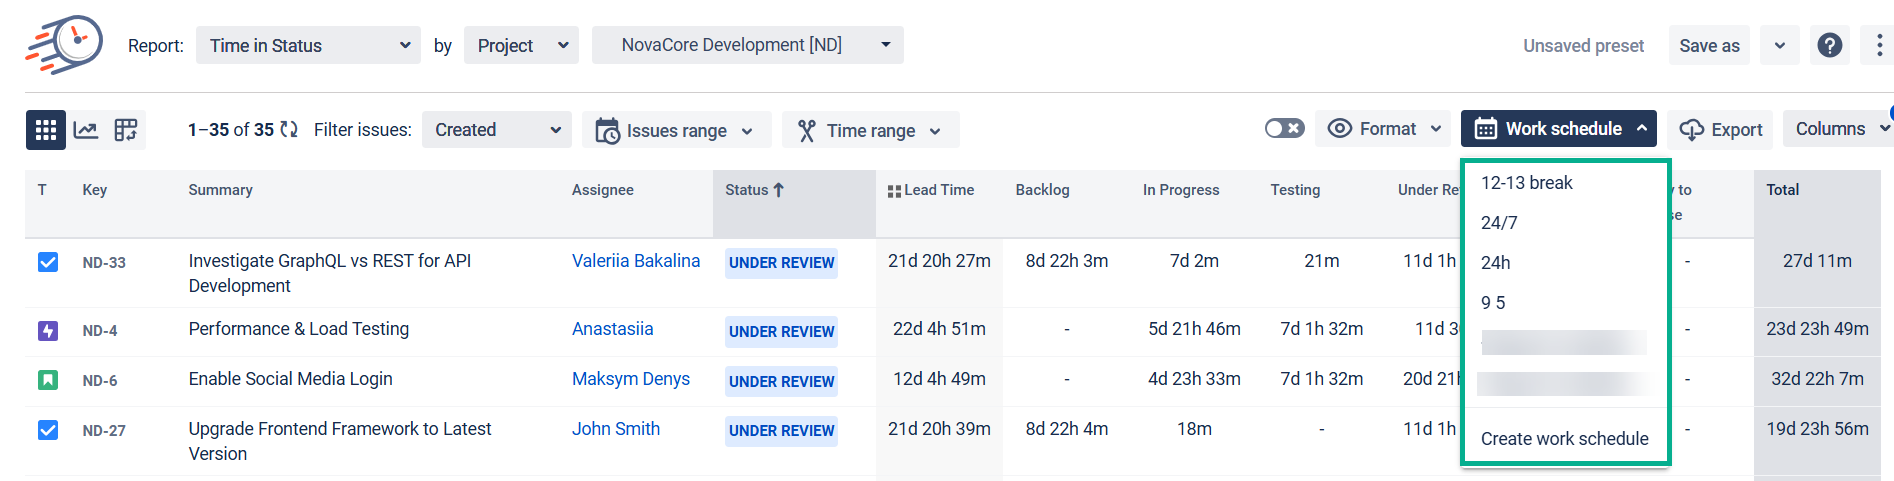This screenshot has width=1894, height=481.
Task: Choose the 24/7 work schedule option
Action: pos(1499,223)
